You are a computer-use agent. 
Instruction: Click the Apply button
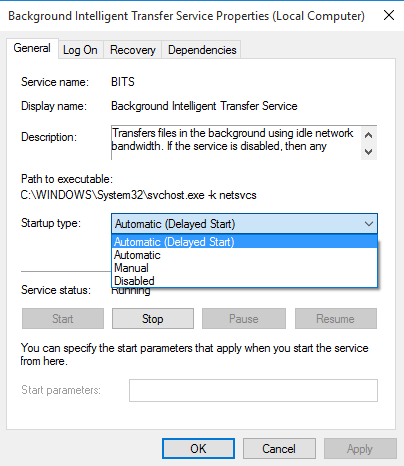[360, 449]
